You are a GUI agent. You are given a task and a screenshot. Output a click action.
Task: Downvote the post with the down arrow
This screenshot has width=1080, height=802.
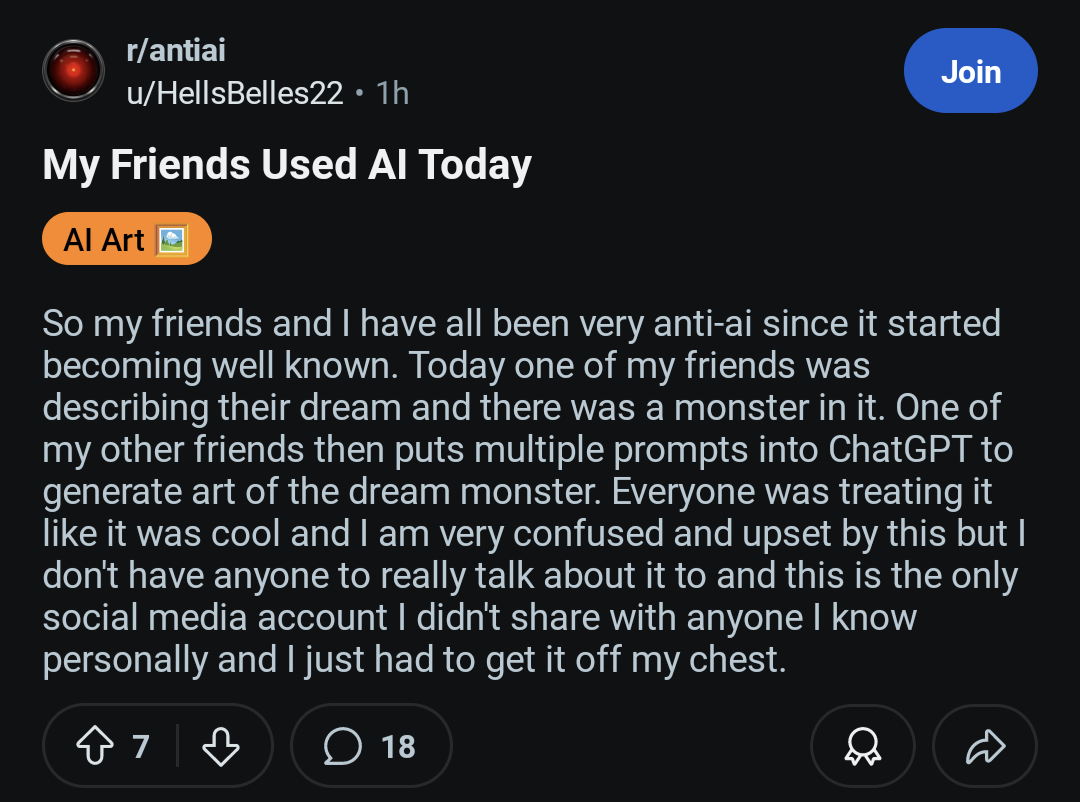tap(221, 746)
